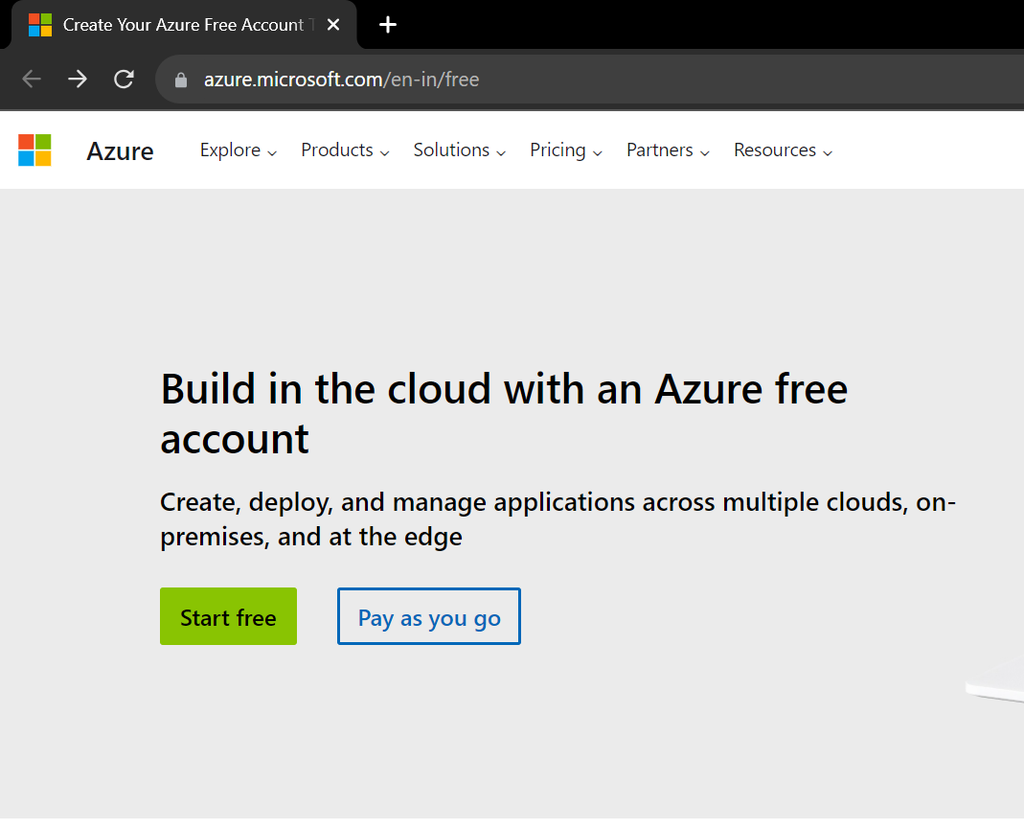Click the Microsoft logo in the navigation bar

point(33,149)
